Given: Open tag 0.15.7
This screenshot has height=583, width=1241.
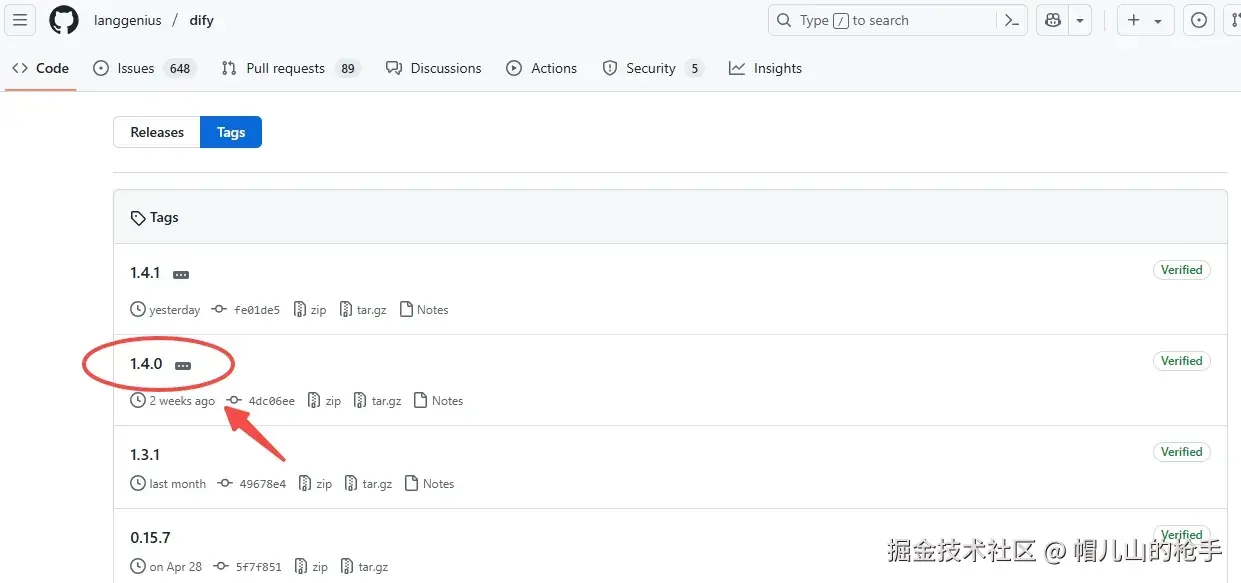Looking at the screenshot, I should [150, 538].
